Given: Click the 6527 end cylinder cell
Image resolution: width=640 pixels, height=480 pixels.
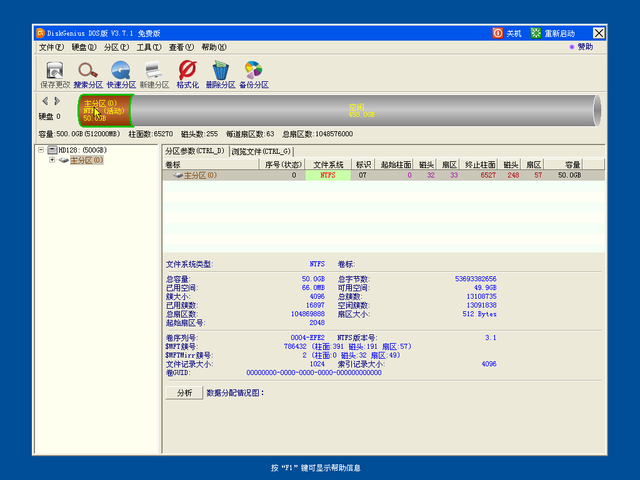Looking at the screenshot, I should tap(488, 175).
